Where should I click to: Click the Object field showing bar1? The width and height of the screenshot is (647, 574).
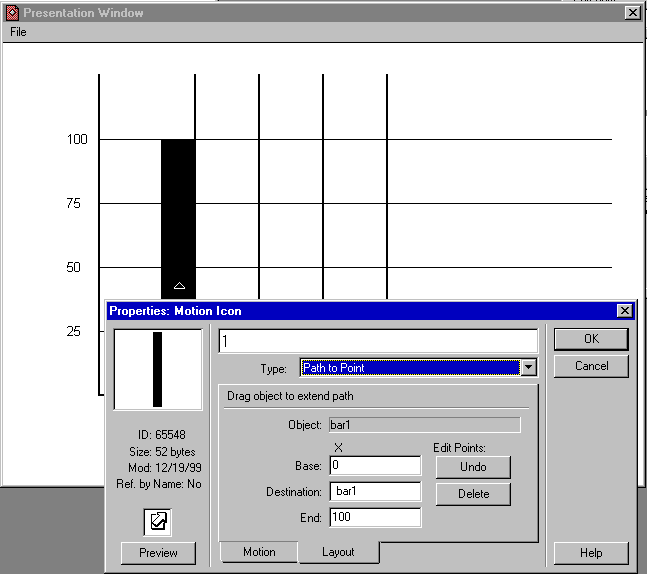[425, 425]
